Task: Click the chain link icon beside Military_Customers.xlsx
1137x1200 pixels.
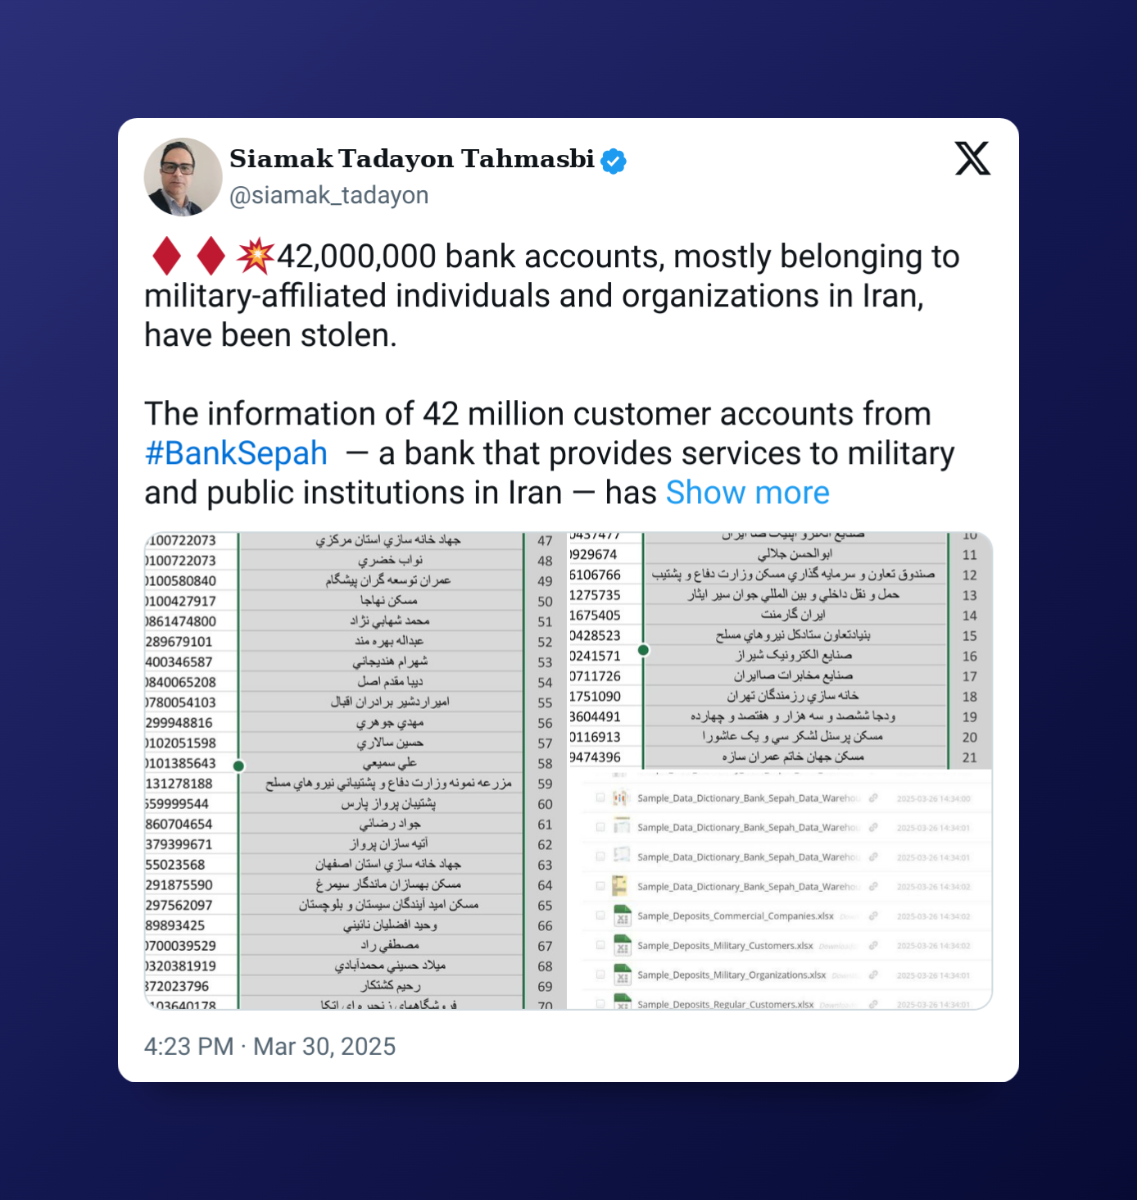Action: tap(873, 946)
